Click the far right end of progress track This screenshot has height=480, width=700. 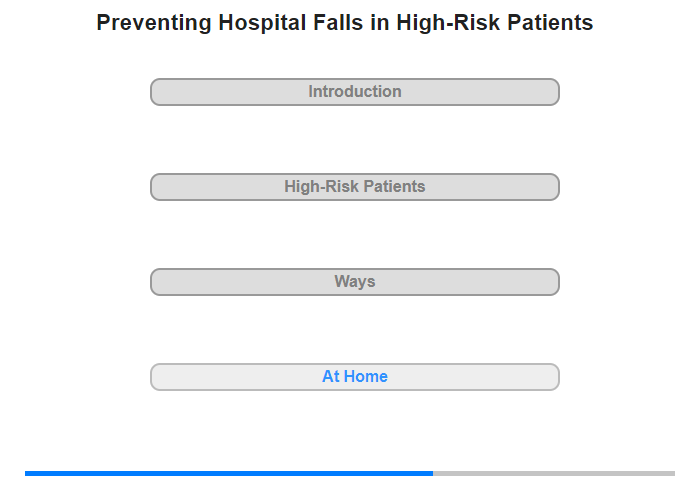pyautogui.click(x=672, y=473)
